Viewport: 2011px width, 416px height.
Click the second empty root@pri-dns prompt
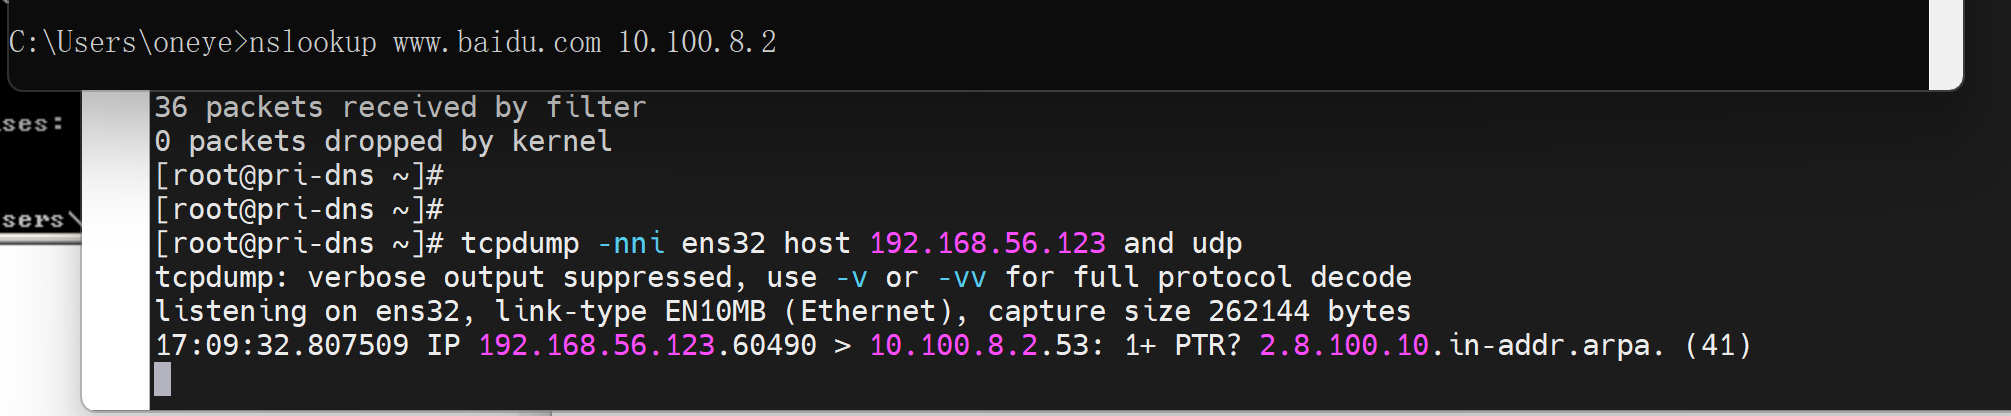[x=298, y=210]
